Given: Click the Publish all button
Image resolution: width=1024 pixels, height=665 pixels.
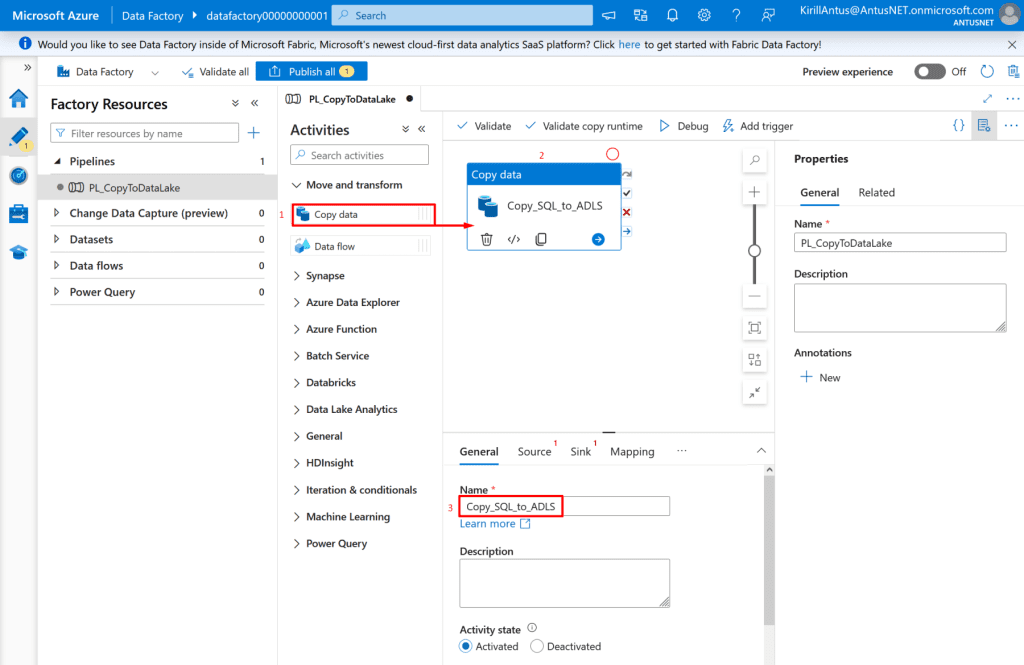Looking at the screenshot, I should 311,72.
